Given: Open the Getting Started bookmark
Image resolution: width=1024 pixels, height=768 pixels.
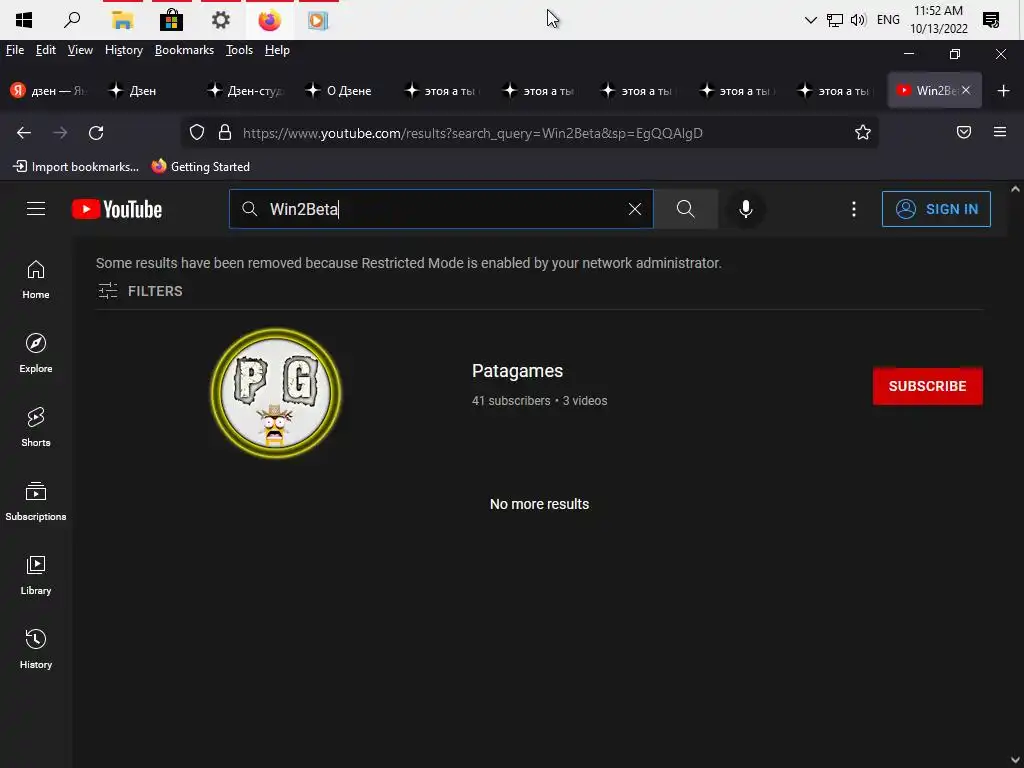Looking at the screenshot, I should pos(200,167).
